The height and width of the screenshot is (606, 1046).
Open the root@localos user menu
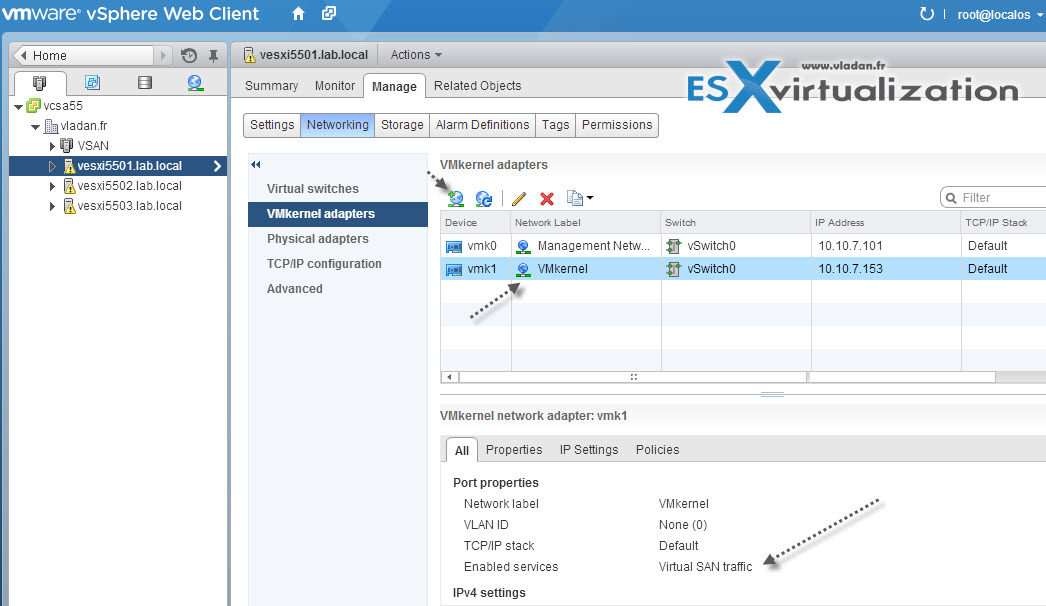click(999, 15)
